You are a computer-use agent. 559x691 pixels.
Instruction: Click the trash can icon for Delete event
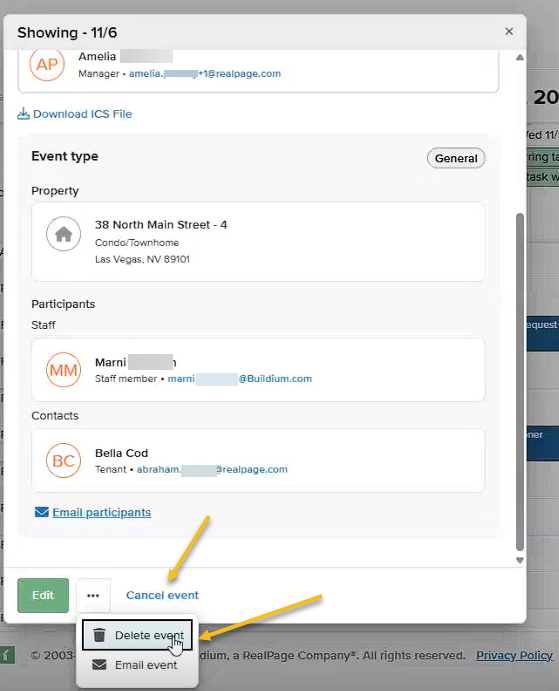coord(100,635)
